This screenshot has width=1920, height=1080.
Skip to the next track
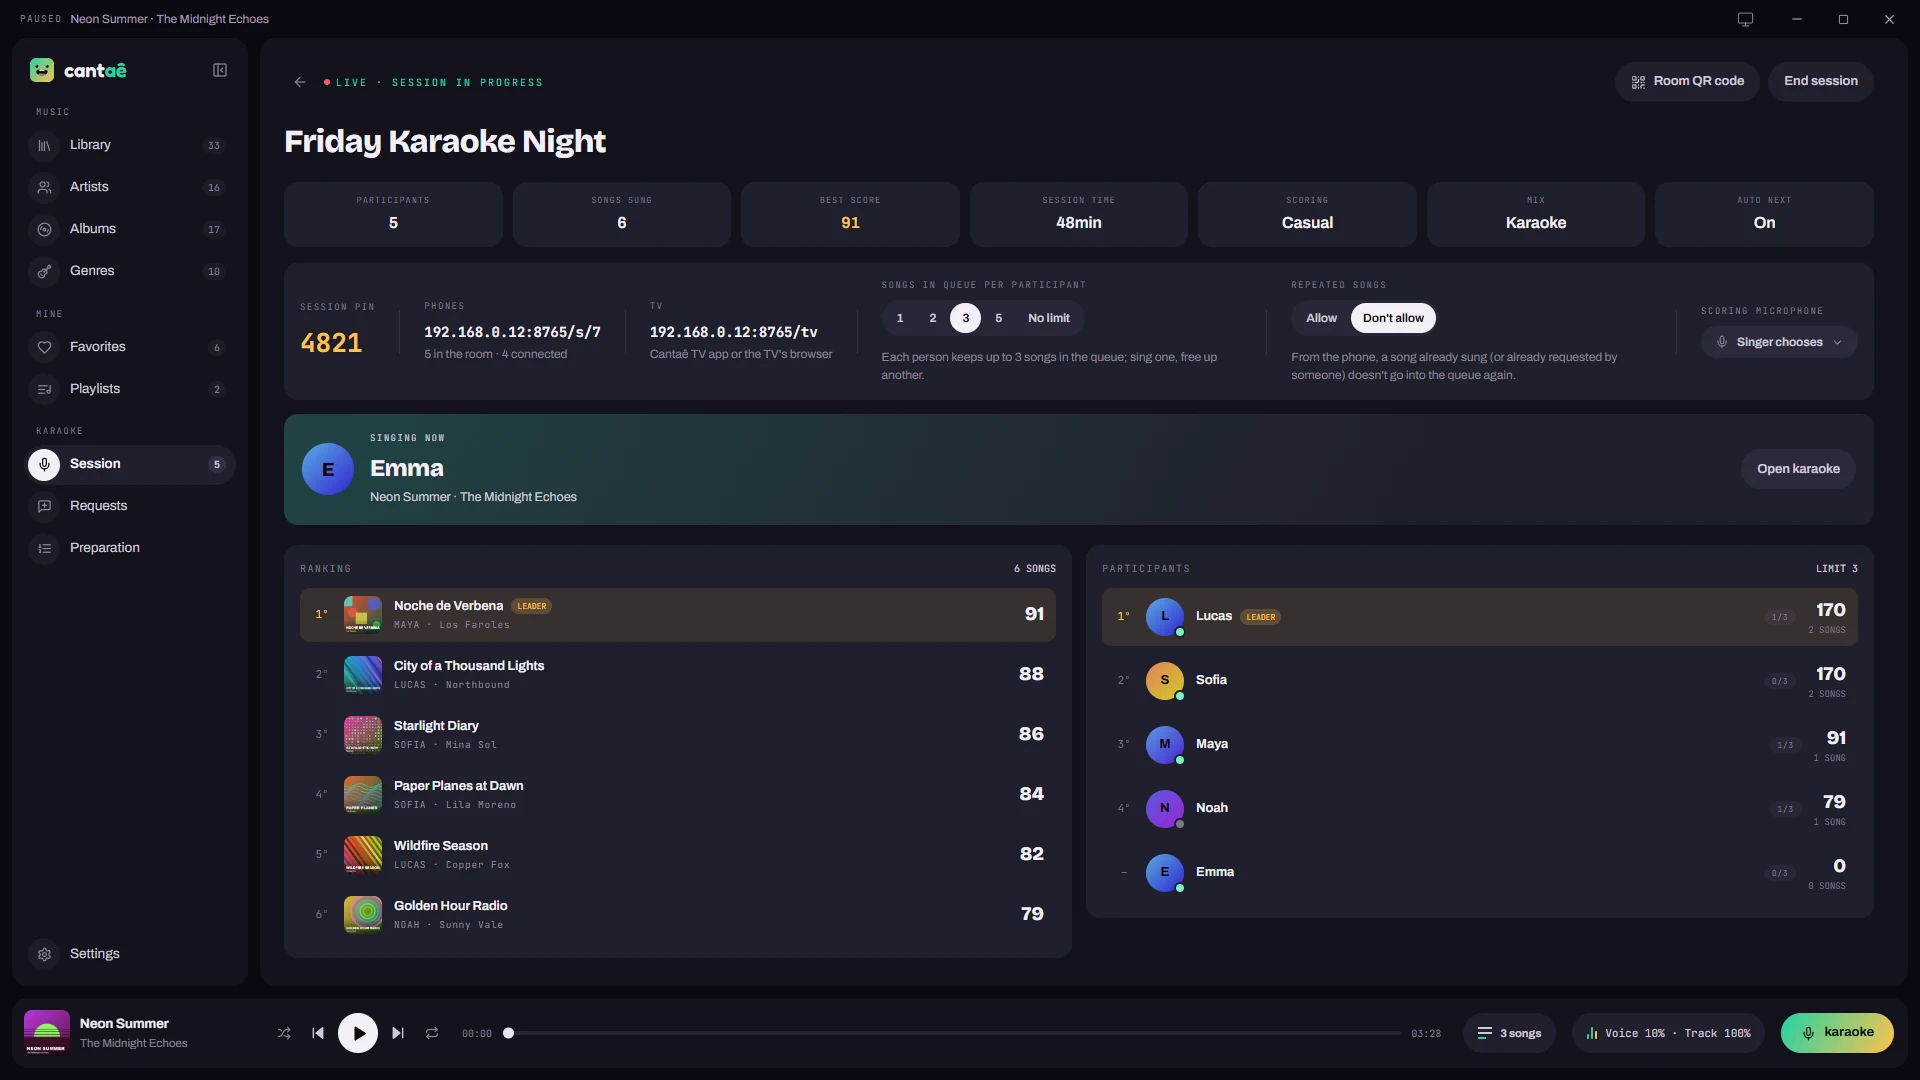398,1033
